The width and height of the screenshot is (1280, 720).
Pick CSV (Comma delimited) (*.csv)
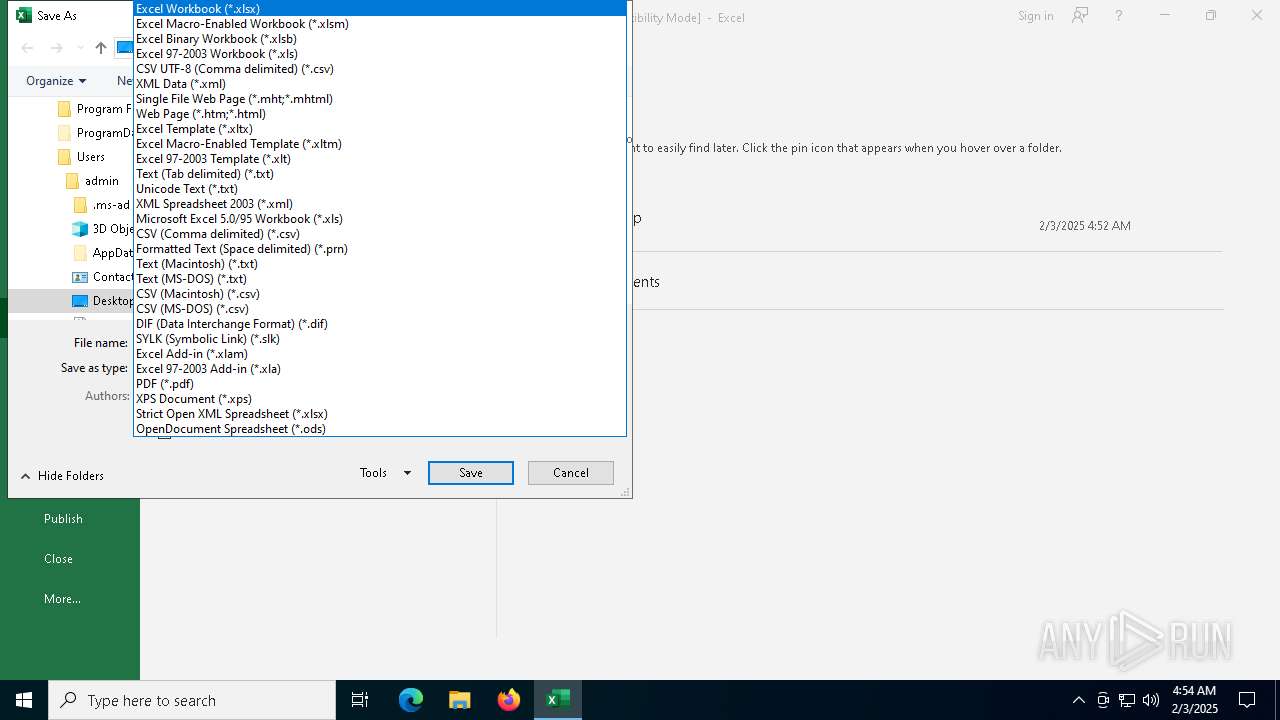point(380,234)
